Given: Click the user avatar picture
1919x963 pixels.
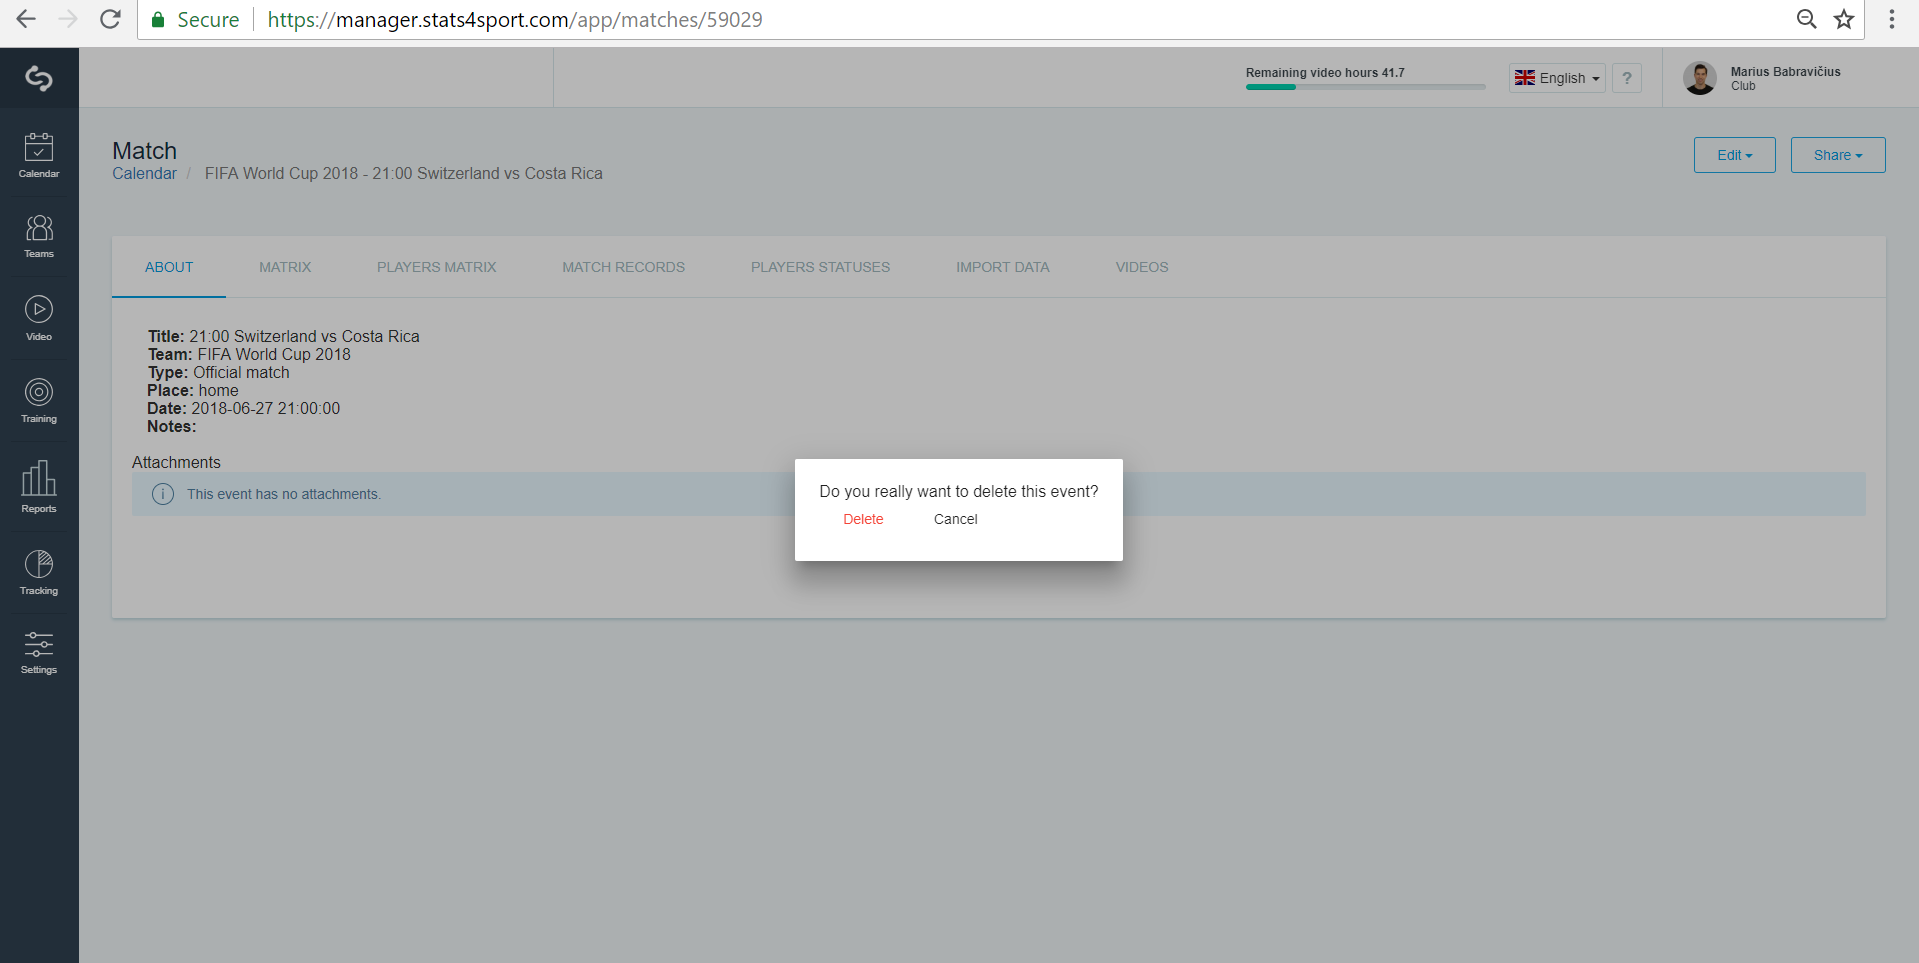Looking at the screenshot, I should [1700, 78].
